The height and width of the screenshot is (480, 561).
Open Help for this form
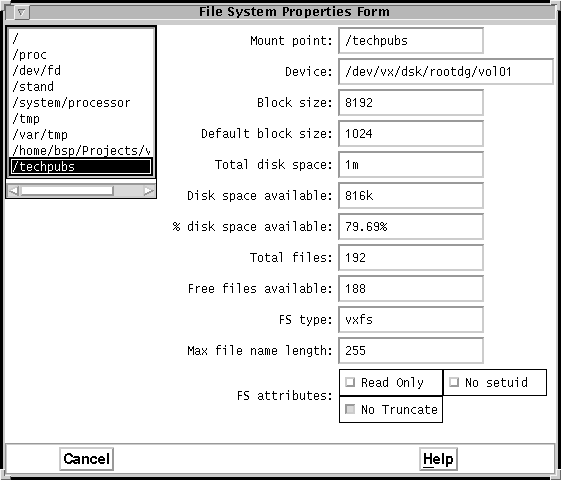[x=438, y=459]
